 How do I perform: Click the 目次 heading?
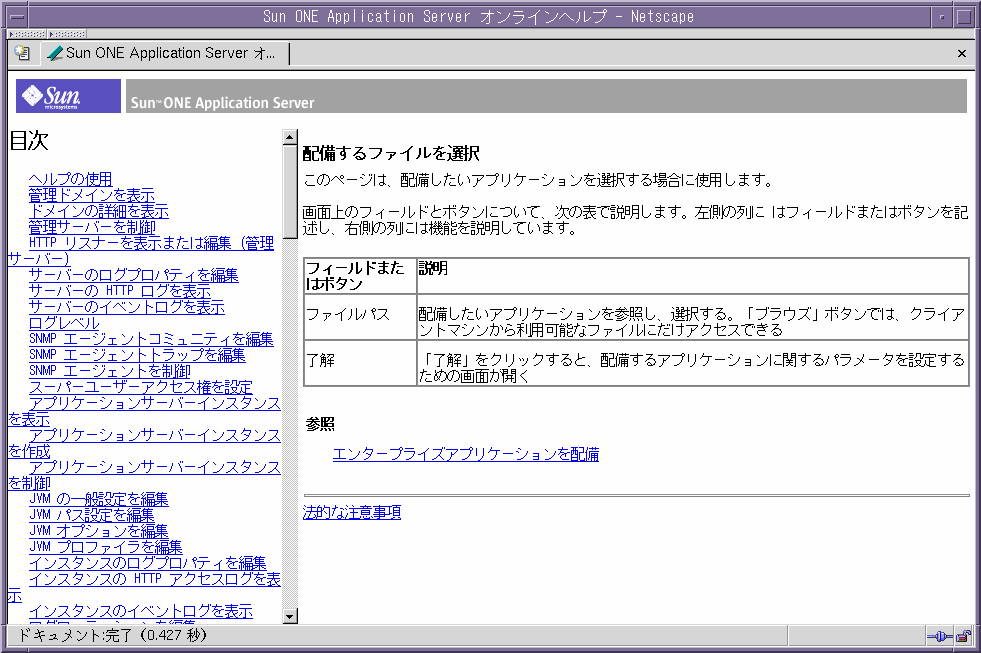29,141
